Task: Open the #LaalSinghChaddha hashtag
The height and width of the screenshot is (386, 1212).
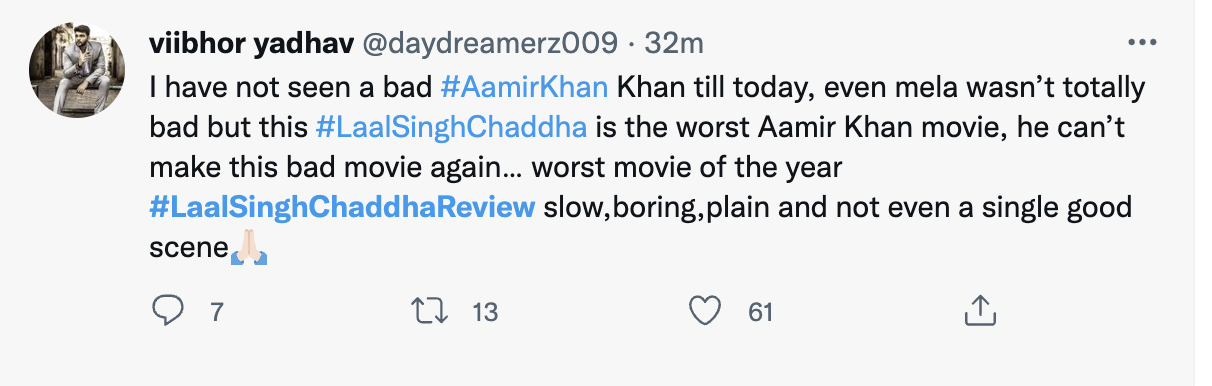Action: click(x=451, y=128)
